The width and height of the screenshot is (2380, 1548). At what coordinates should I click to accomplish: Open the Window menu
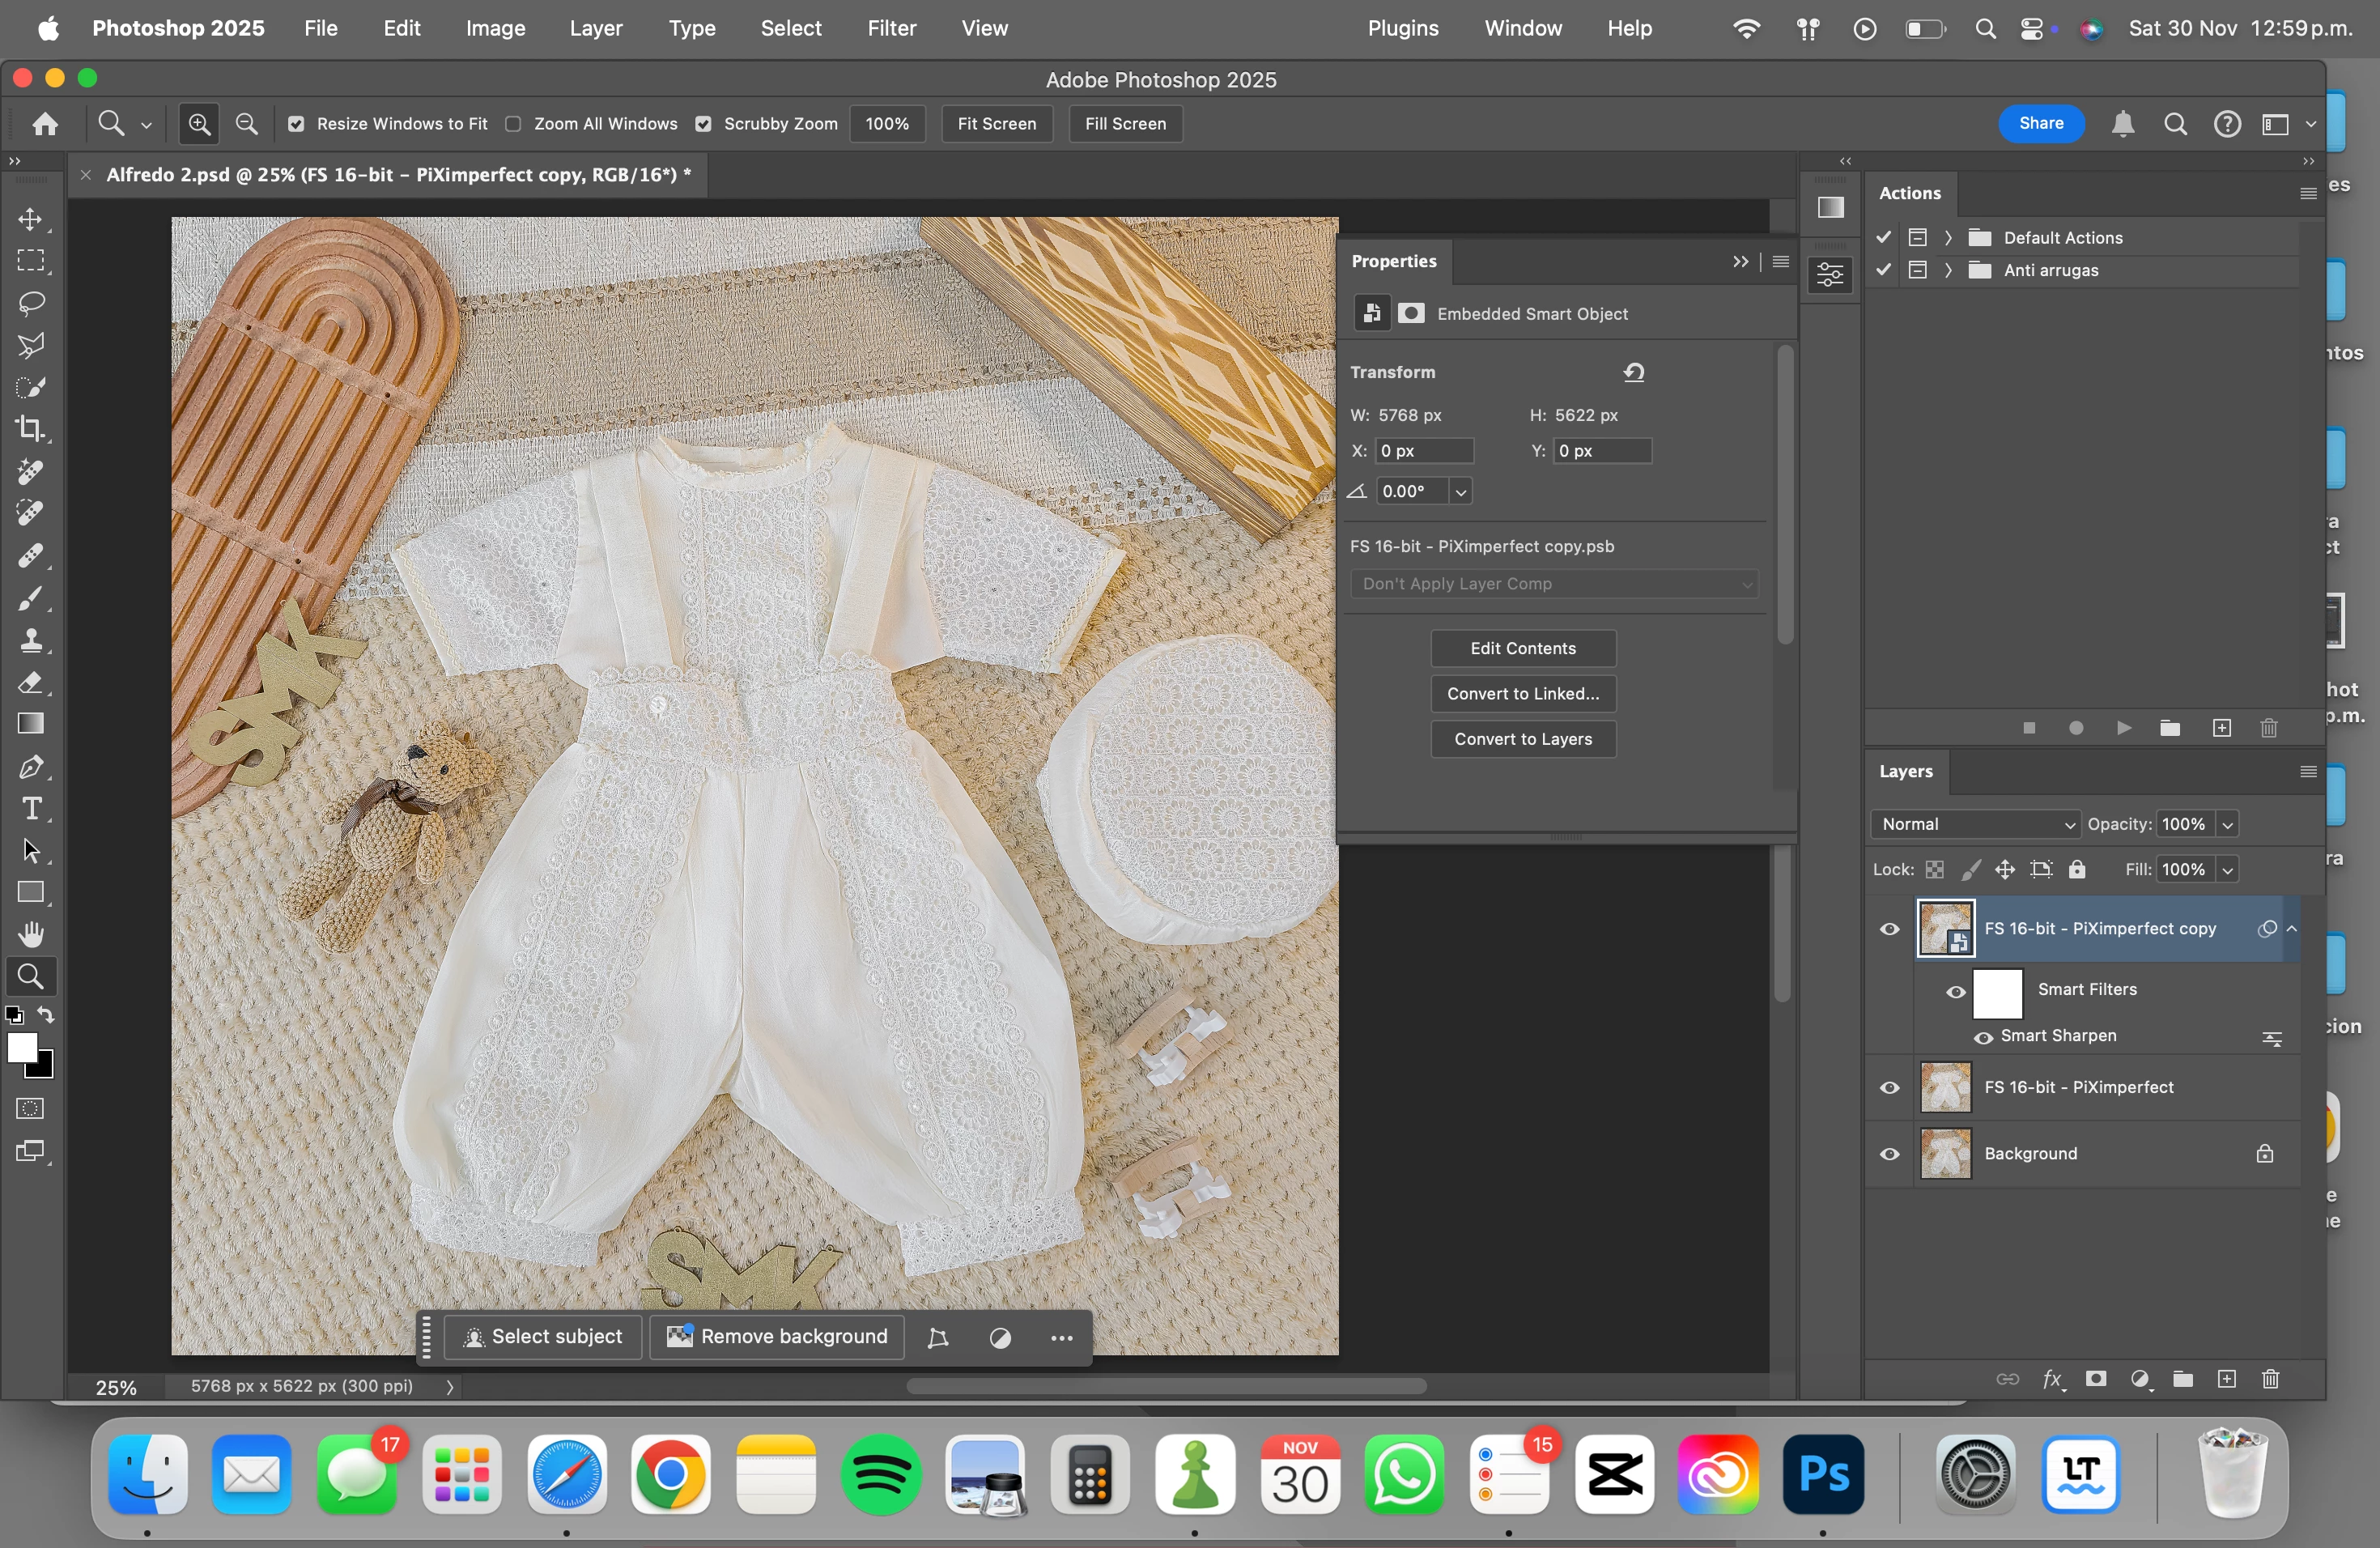pos(1522,28)
